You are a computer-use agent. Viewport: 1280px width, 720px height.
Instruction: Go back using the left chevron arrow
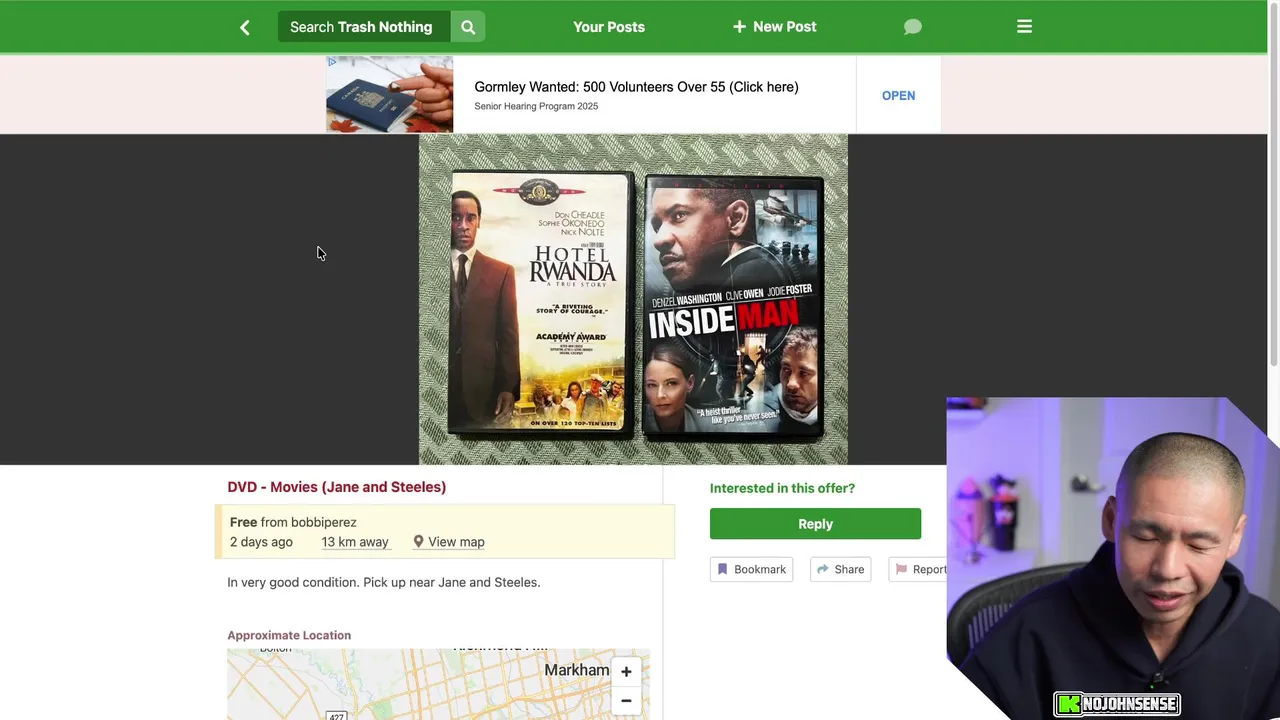pyautogui.click(x=245, y=27)
